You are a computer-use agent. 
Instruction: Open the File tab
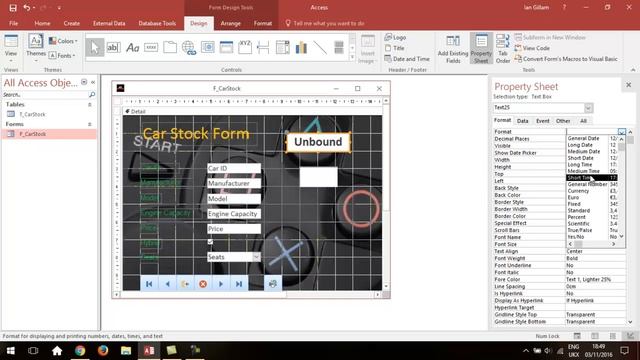click(13, 23)
